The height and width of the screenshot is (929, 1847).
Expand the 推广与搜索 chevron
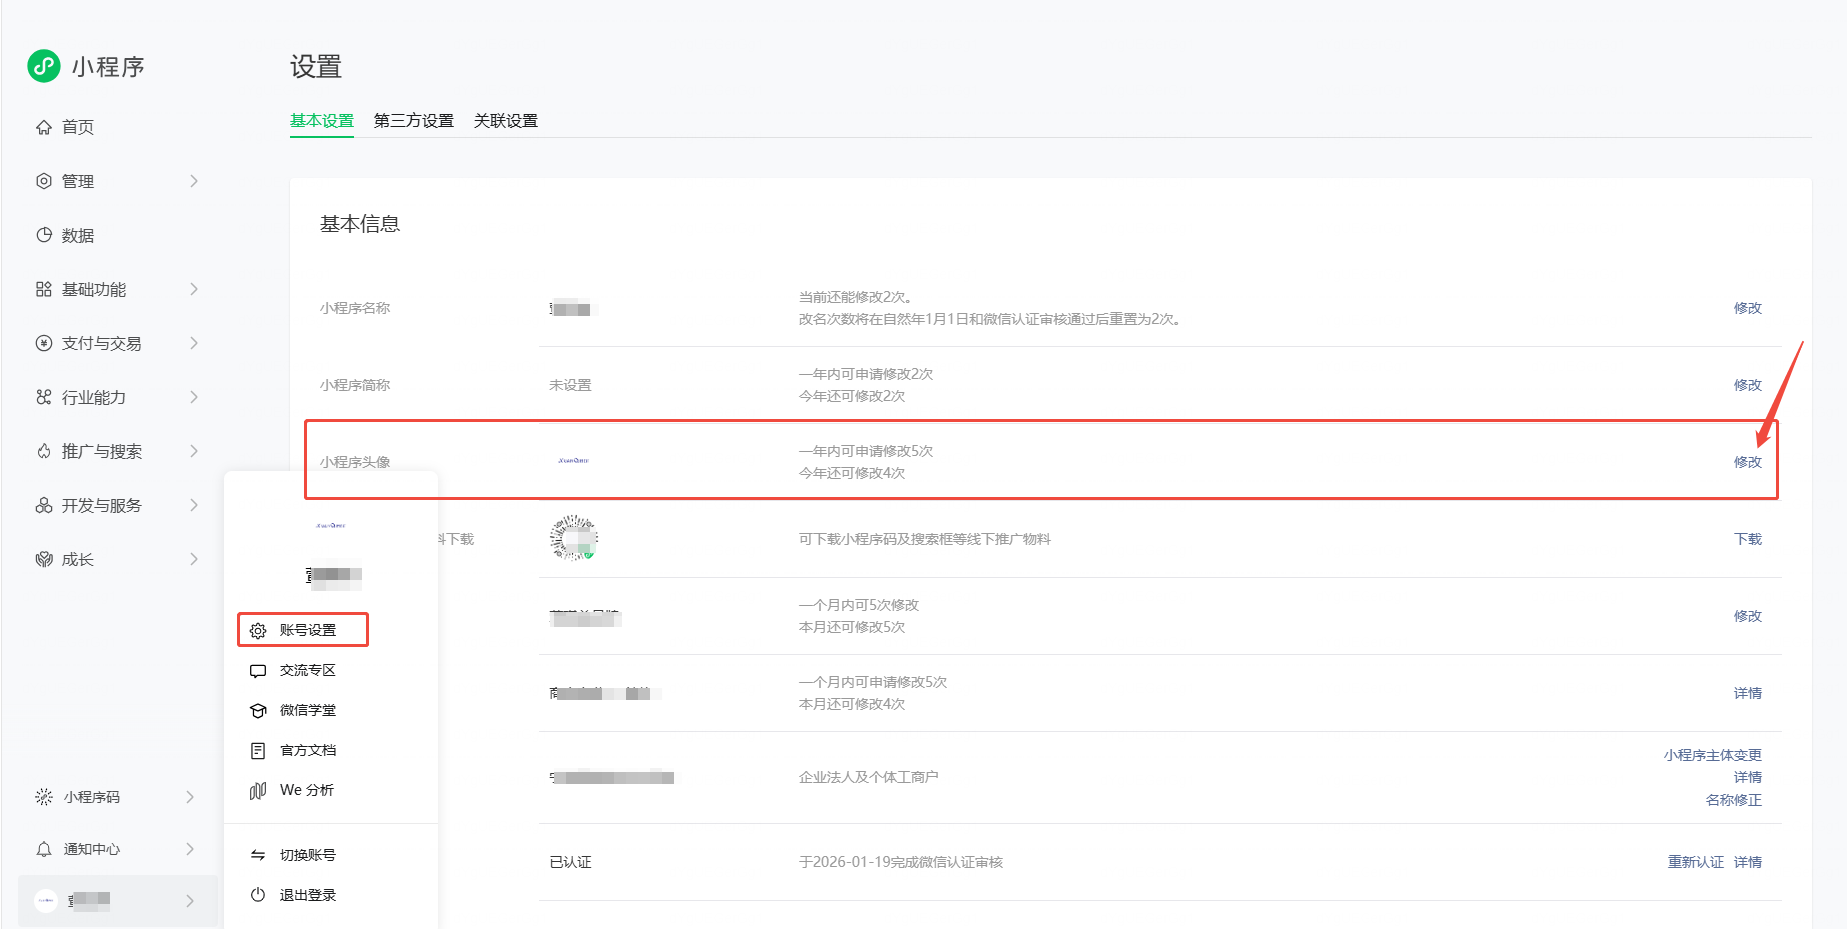coord(193,451)
